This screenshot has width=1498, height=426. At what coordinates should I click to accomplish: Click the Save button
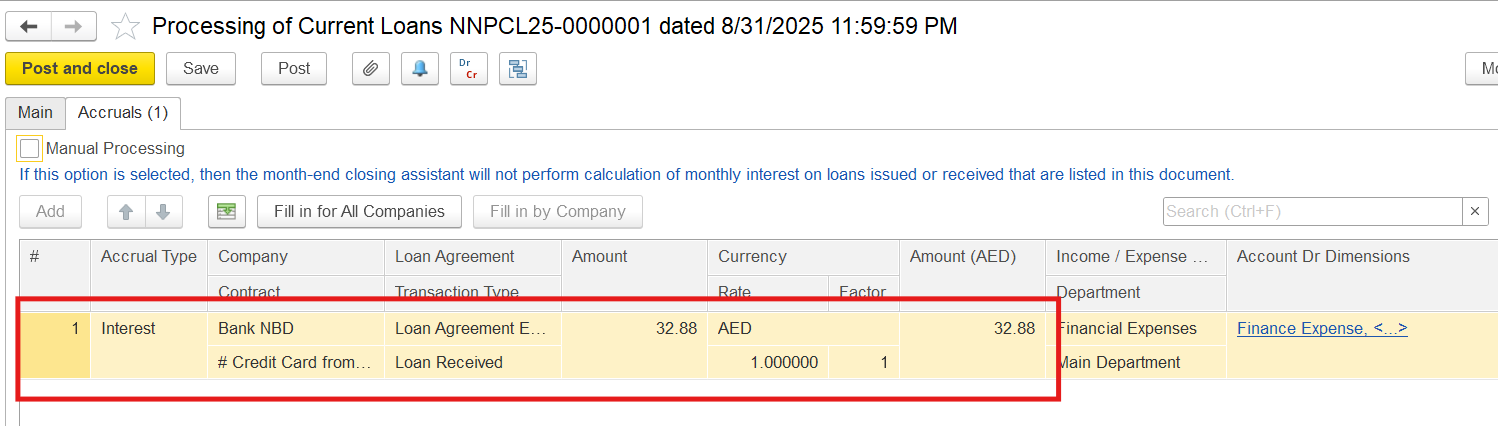point(201,69)
